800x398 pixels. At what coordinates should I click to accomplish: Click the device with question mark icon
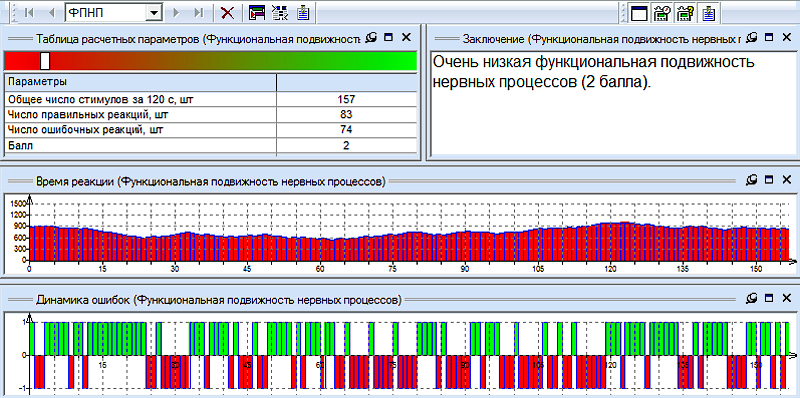[x=685, y=13]
